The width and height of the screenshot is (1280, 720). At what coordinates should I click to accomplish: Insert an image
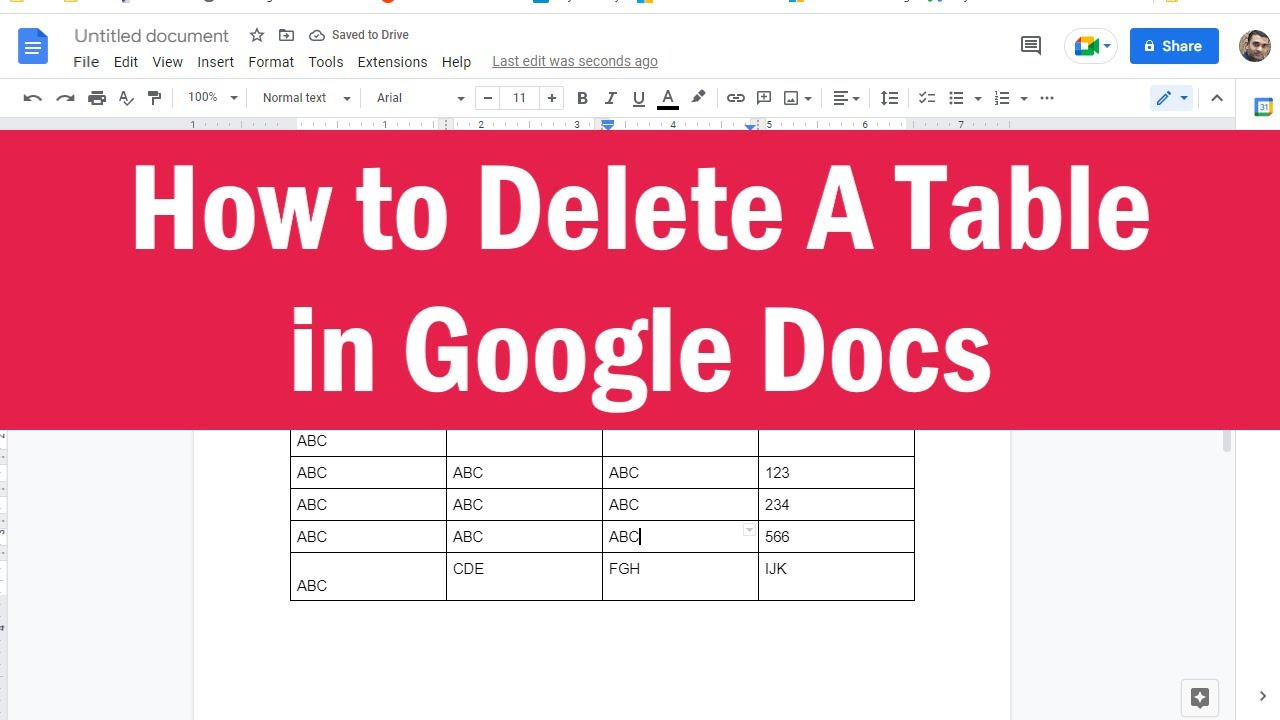click(x=791, y=98)
